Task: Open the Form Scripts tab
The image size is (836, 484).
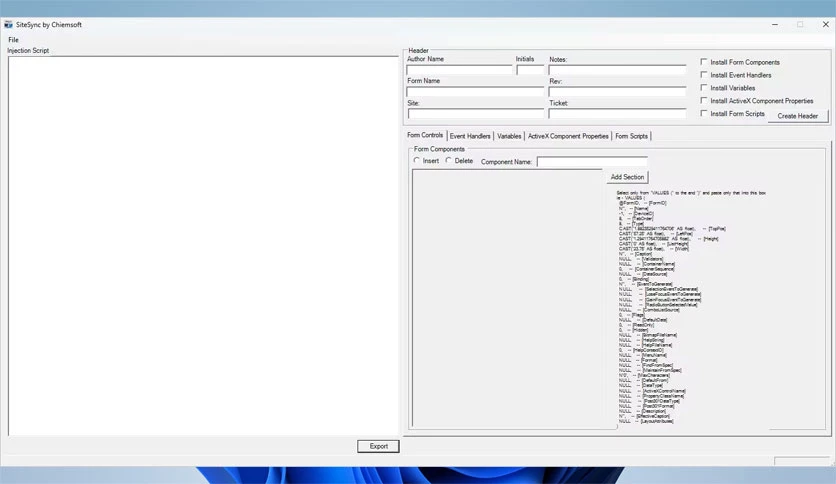Action: point(631,136)
